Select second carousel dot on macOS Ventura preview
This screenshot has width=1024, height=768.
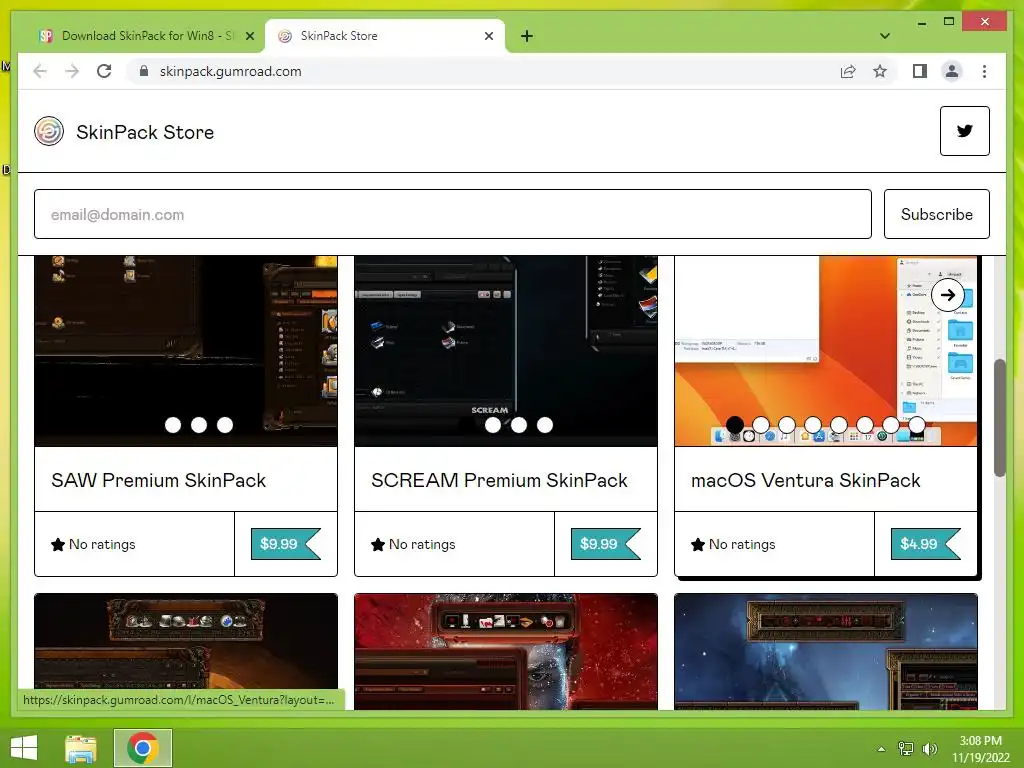tap(761, 425)
